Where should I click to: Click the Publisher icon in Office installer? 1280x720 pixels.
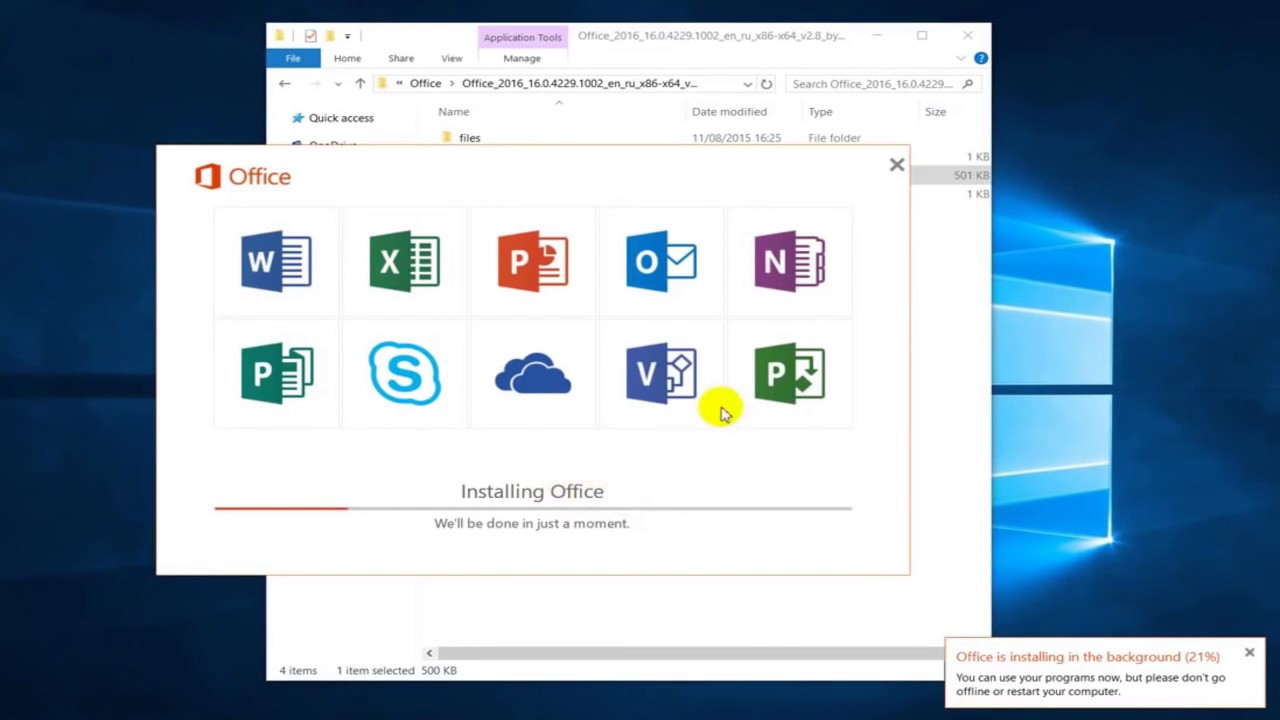point(276,373)
